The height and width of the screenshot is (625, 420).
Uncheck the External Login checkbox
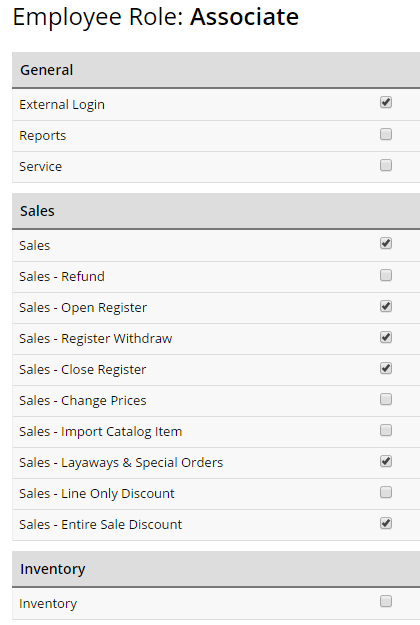[x=386, y=102]
